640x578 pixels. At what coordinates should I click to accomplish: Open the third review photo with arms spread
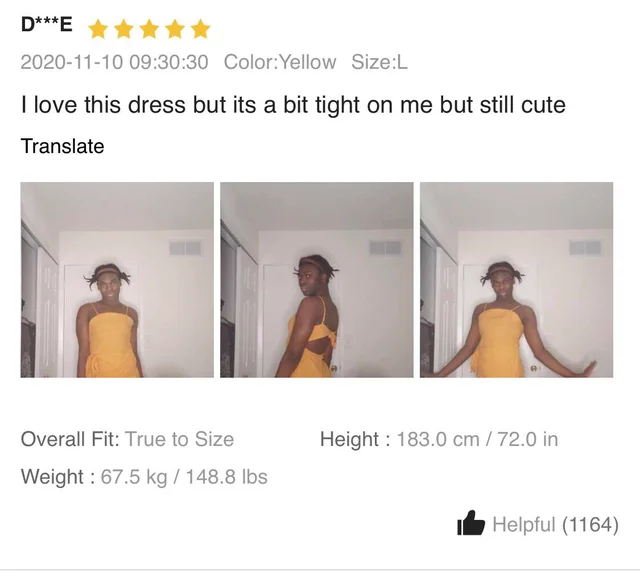(x=516, y=280)
